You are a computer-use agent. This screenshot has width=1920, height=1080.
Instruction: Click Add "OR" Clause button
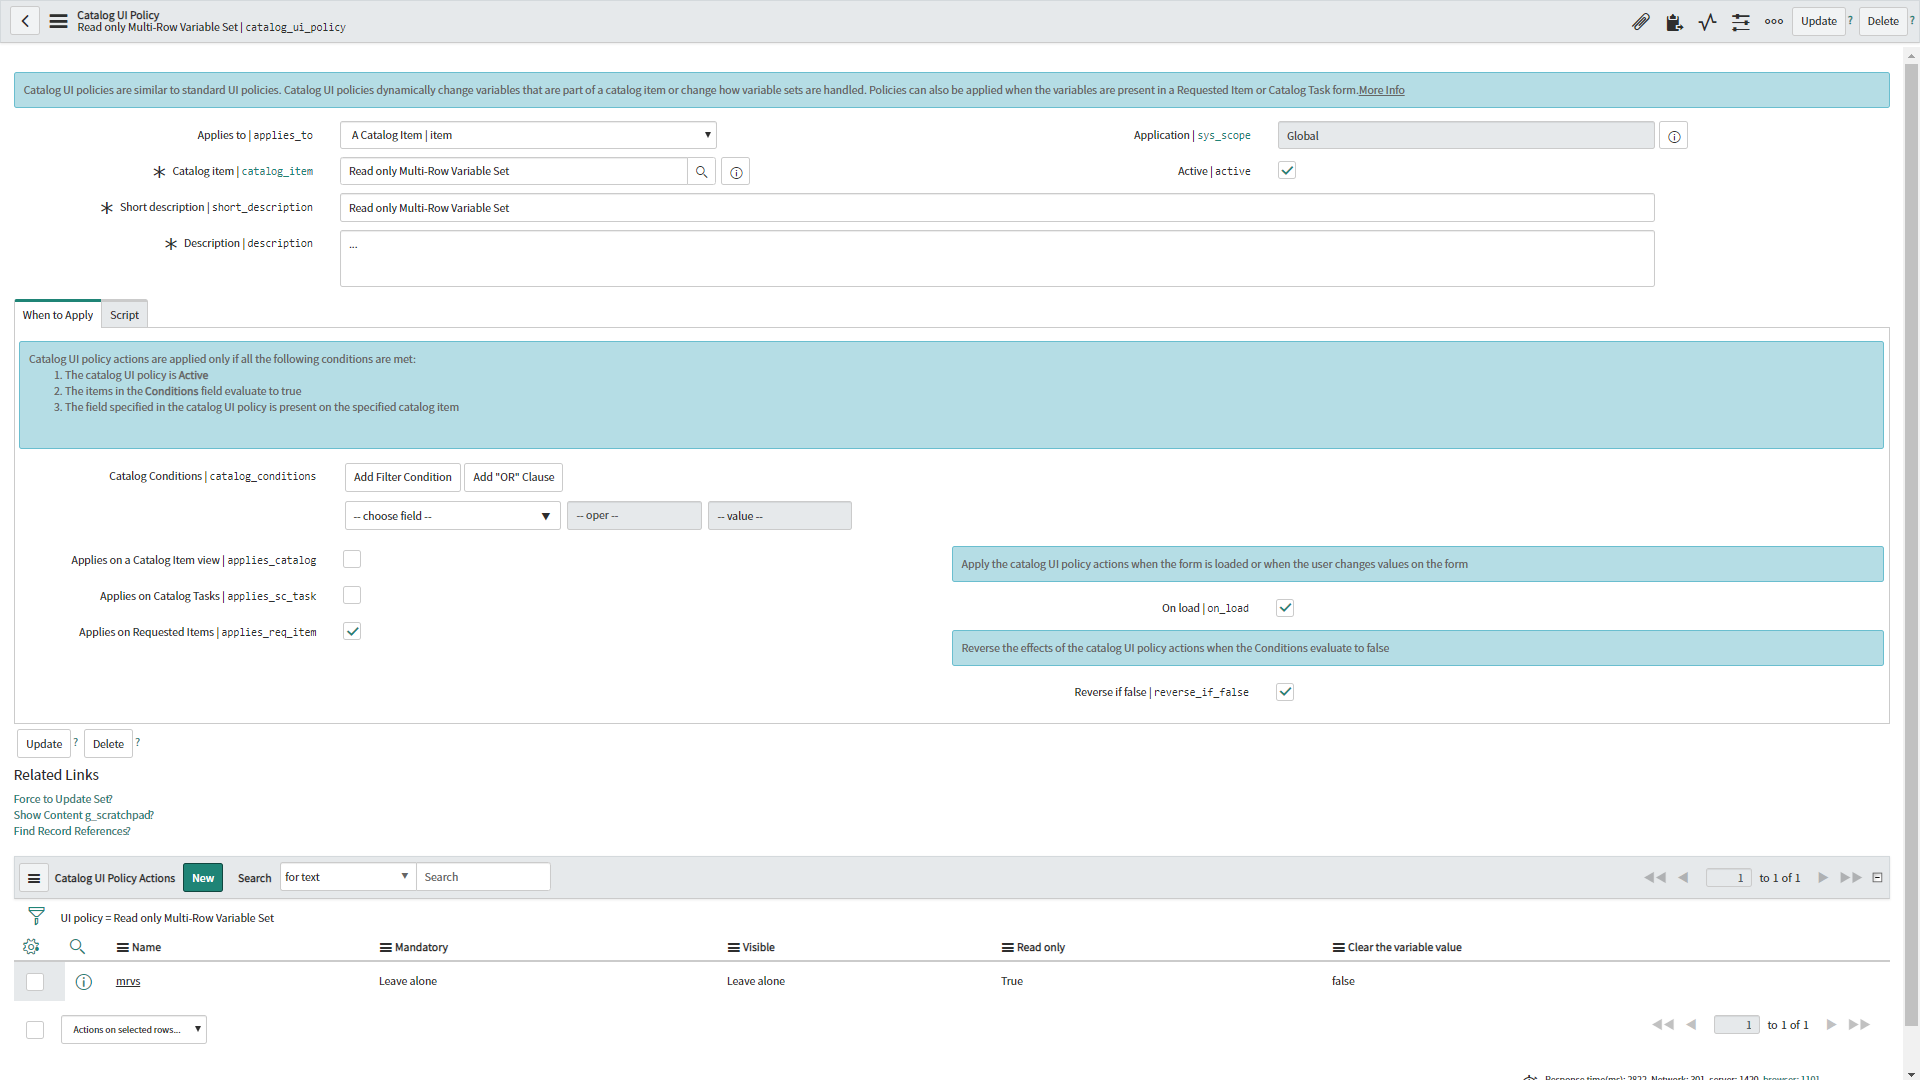[x=514, y=477]
